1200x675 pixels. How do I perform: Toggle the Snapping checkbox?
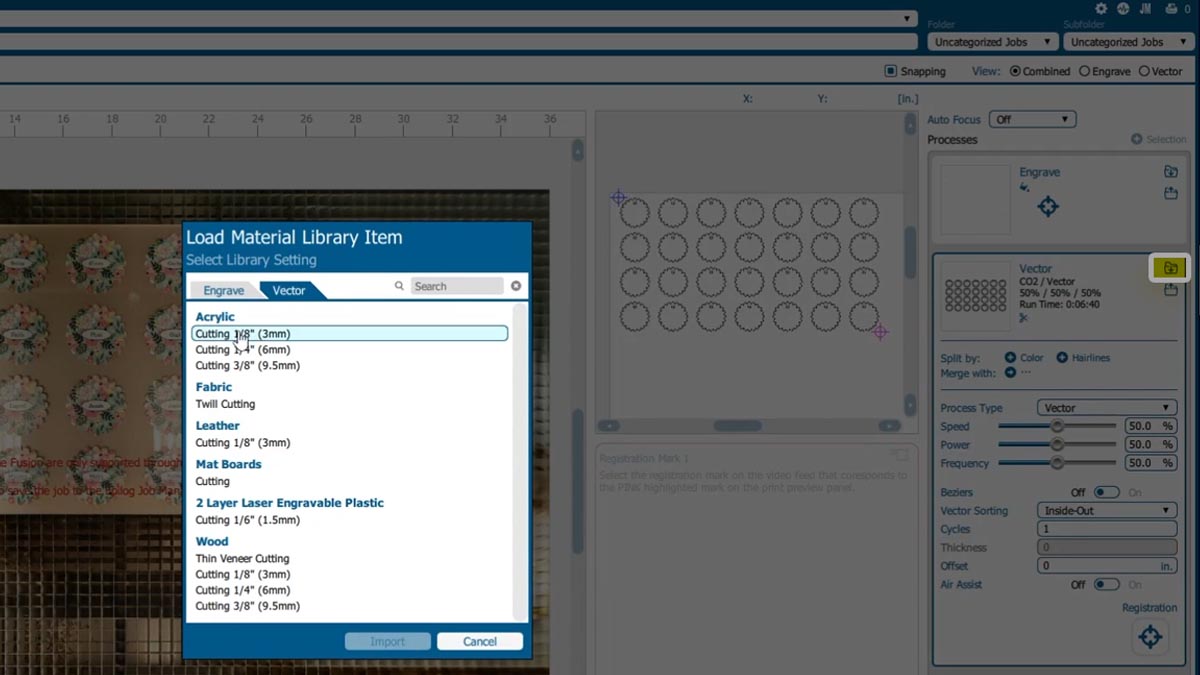coord(891,72)
